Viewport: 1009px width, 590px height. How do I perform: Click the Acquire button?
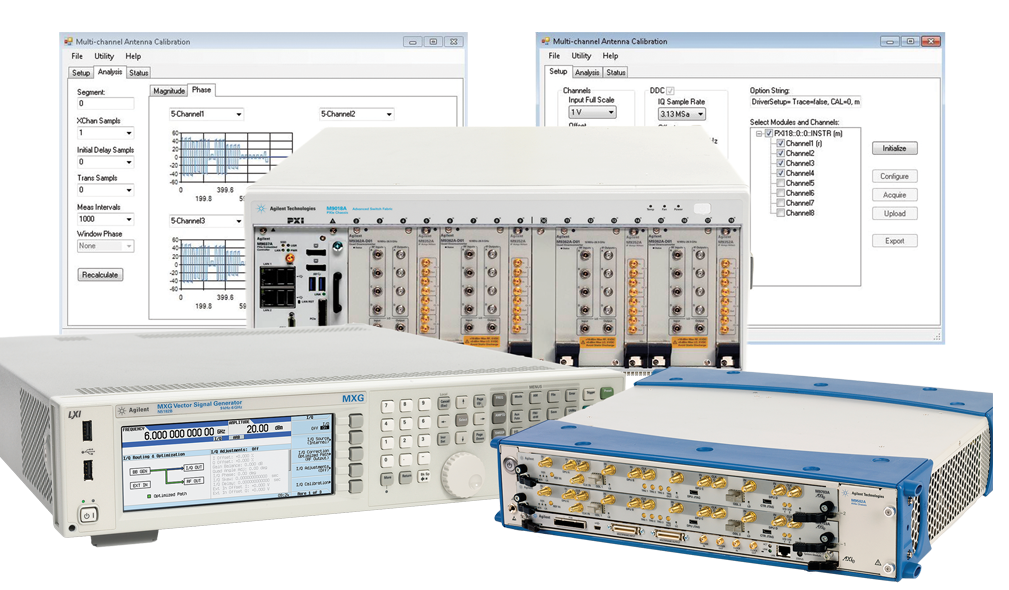tap(894, 195)
